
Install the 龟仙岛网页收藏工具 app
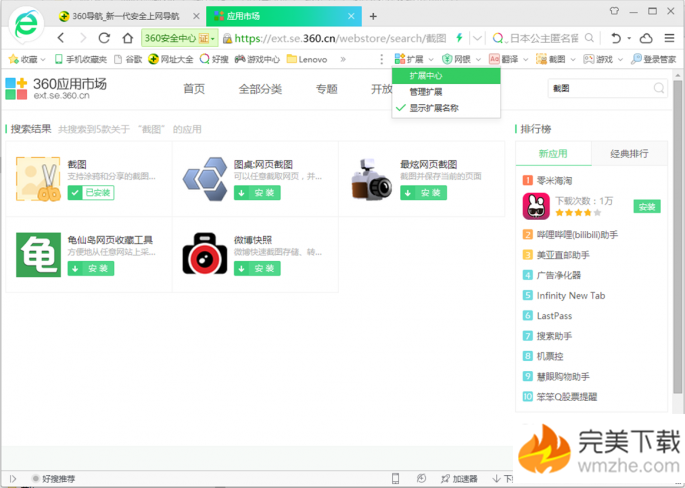pyautogui.click(x=90, y=268)
